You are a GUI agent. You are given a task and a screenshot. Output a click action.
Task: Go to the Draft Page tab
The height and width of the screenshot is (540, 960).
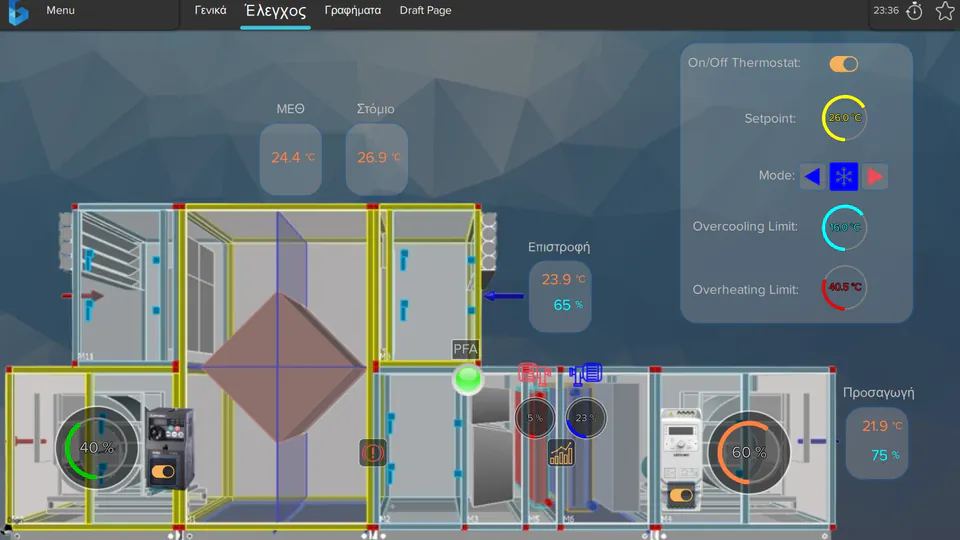(426, 10)
